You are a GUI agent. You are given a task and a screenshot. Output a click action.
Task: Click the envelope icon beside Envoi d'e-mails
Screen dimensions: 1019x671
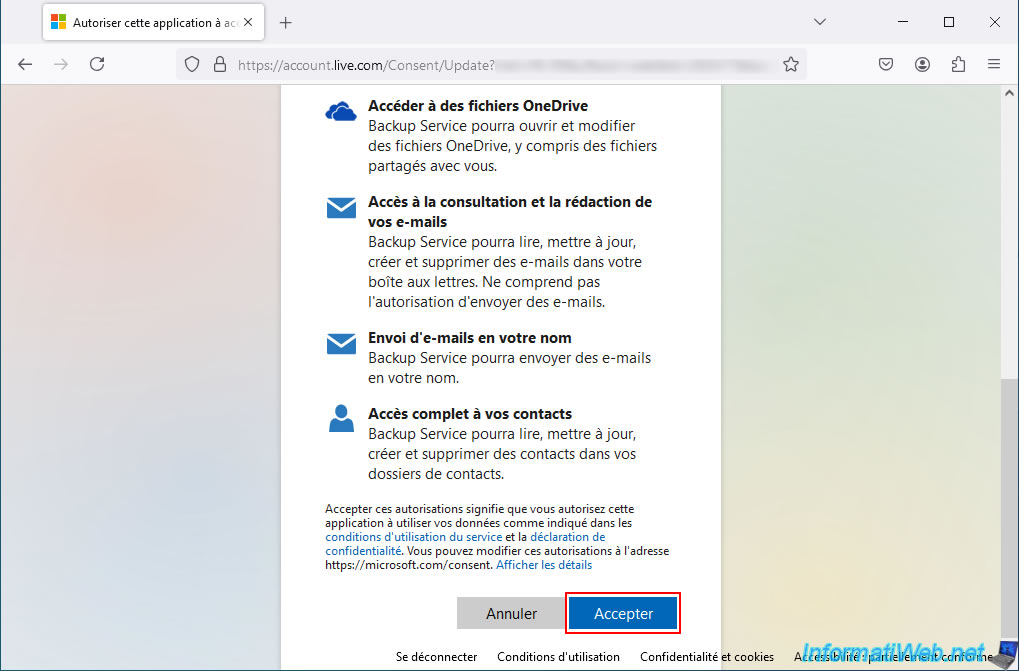click(341, 344)
